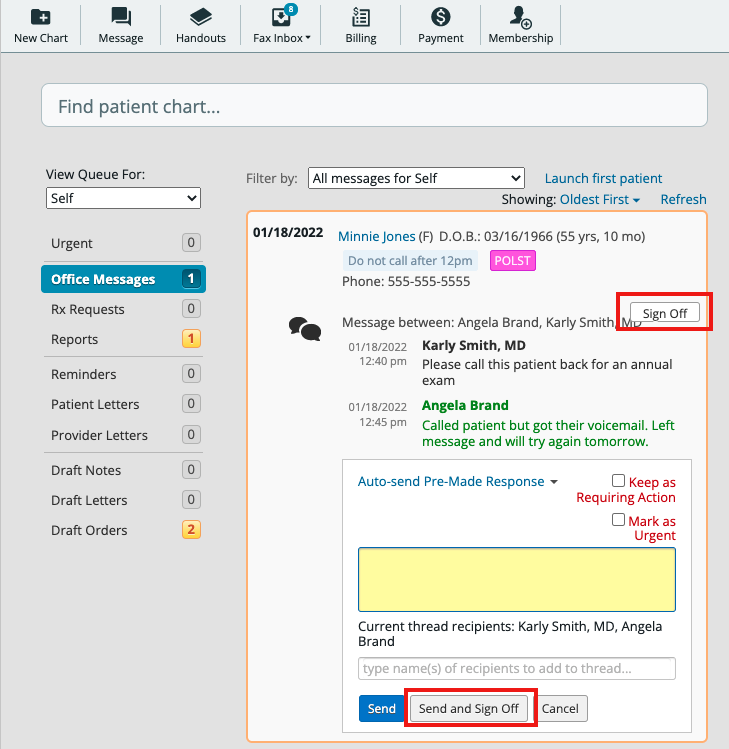
Task: Select the Draft Letters queue
Action: [123, 500]
